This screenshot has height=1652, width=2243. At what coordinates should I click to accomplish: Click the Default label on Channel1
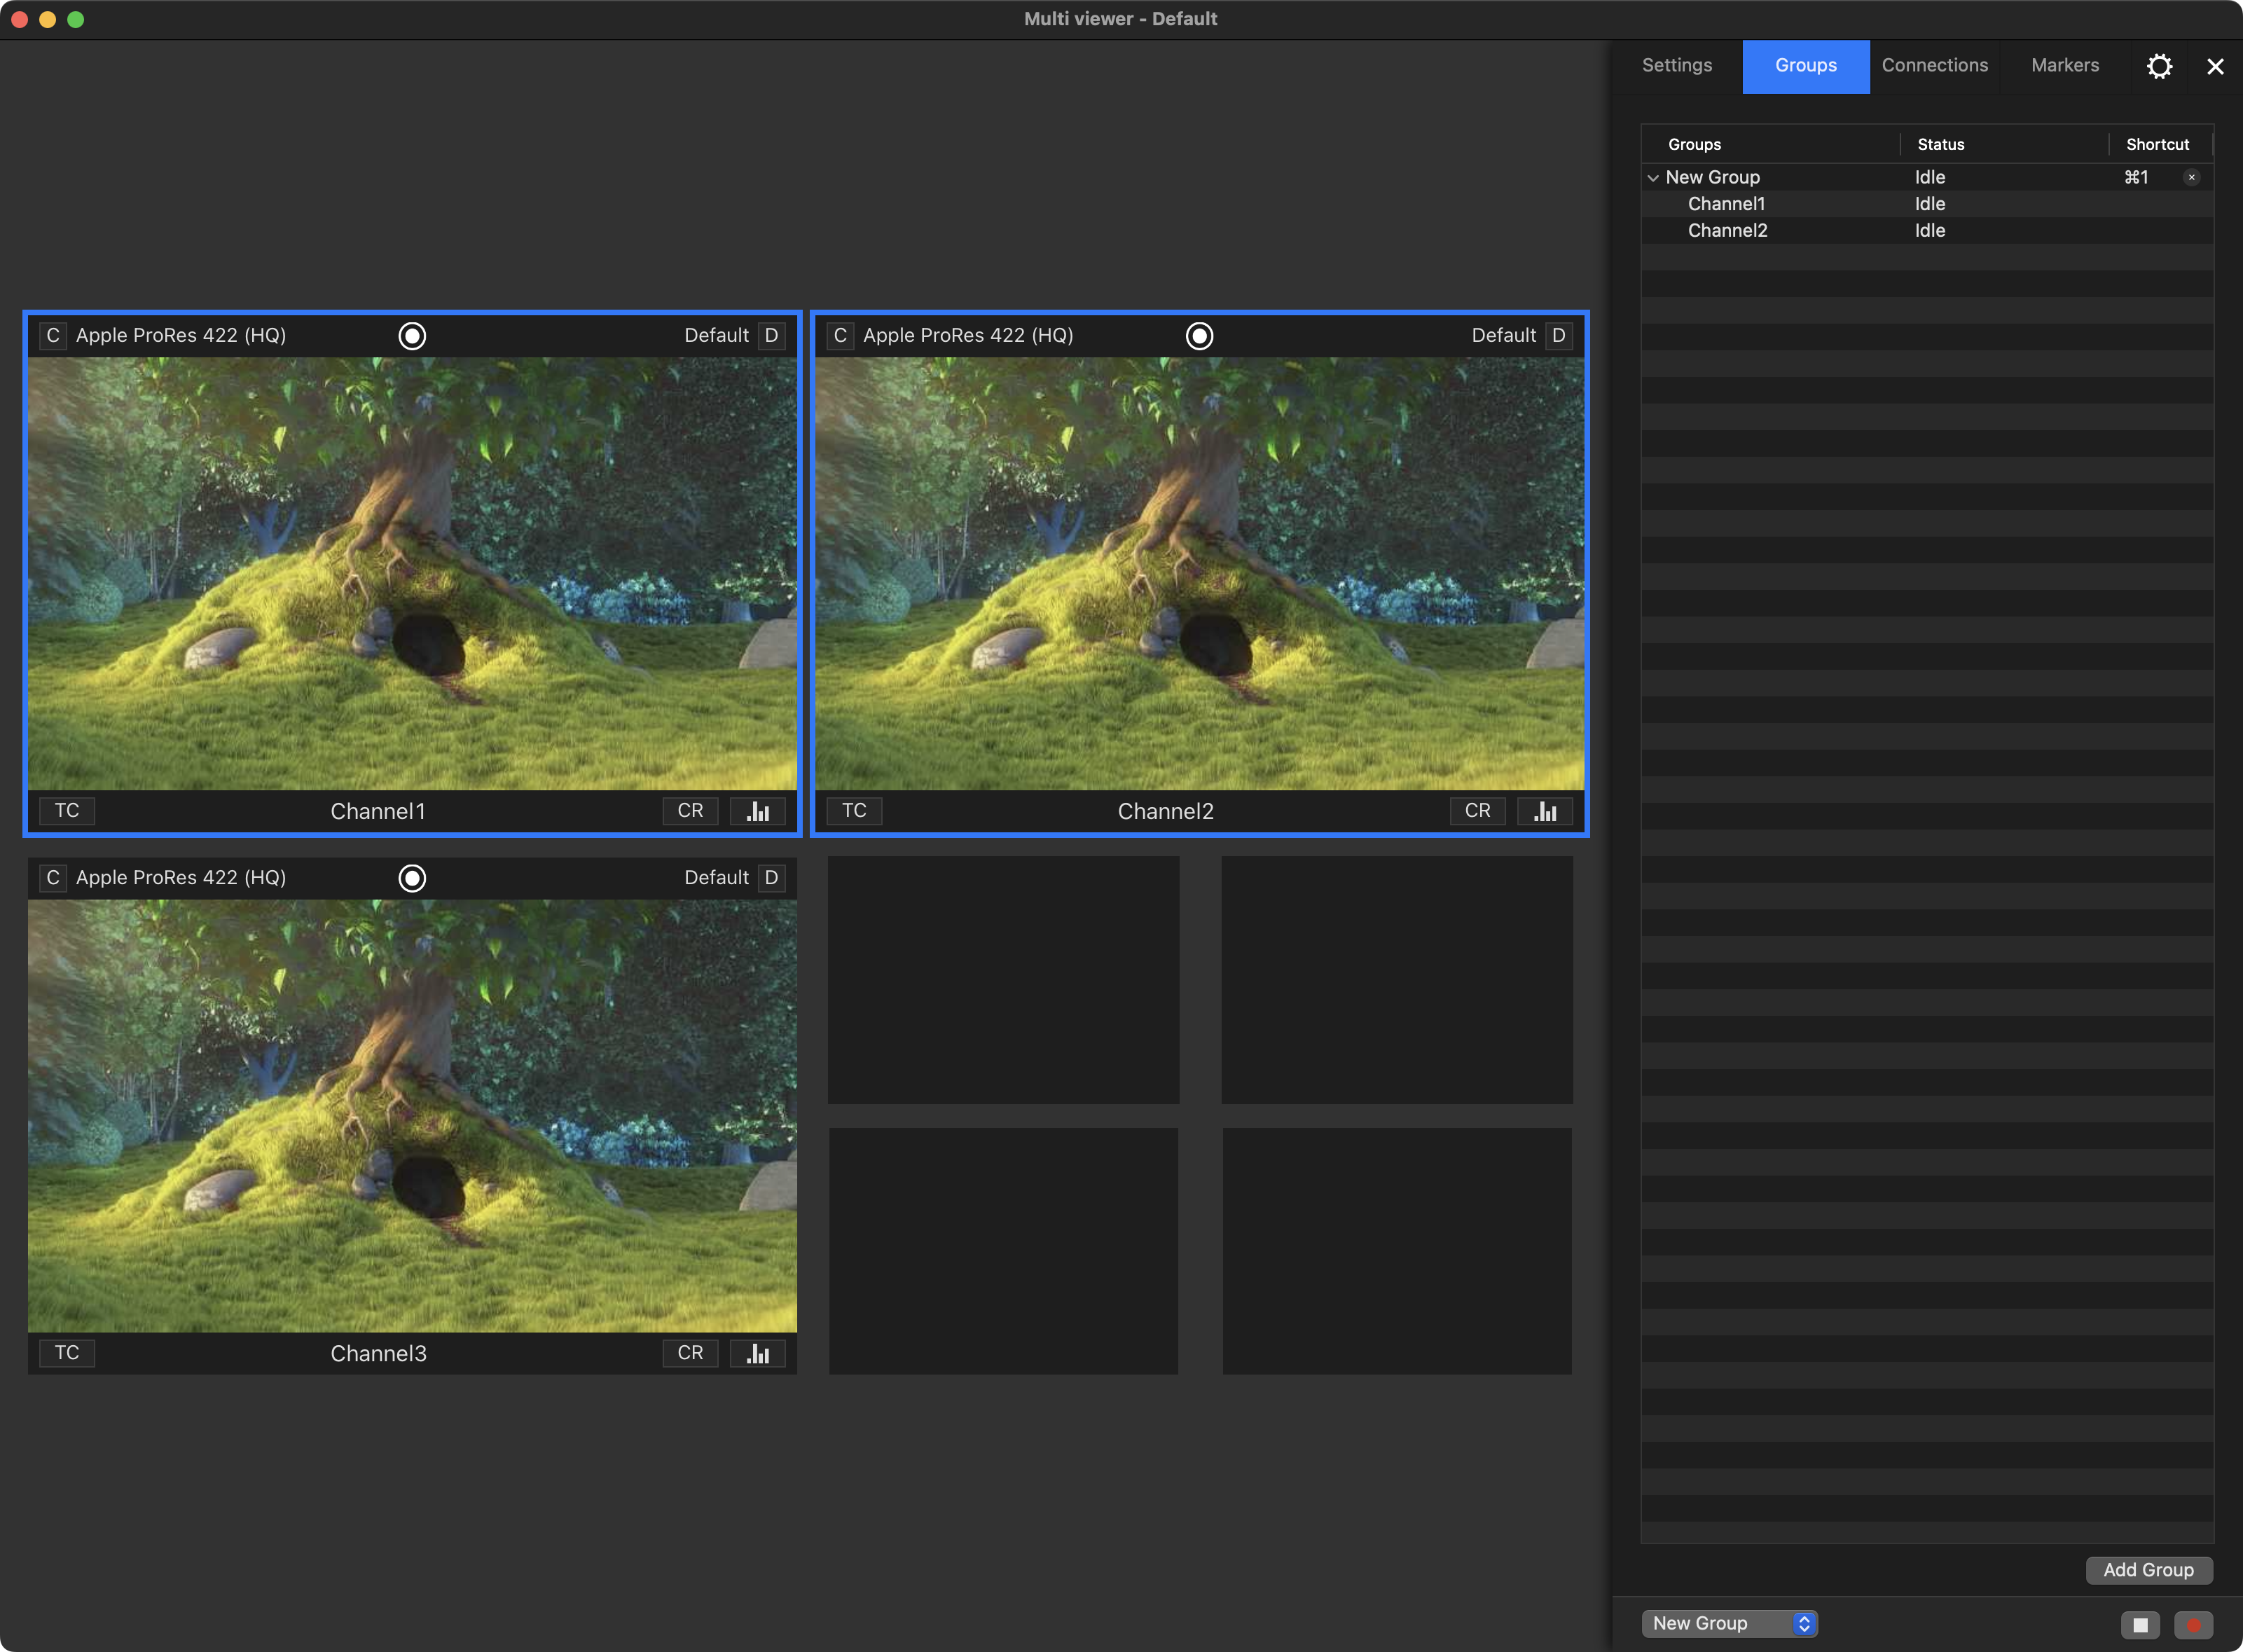[716, 336]
